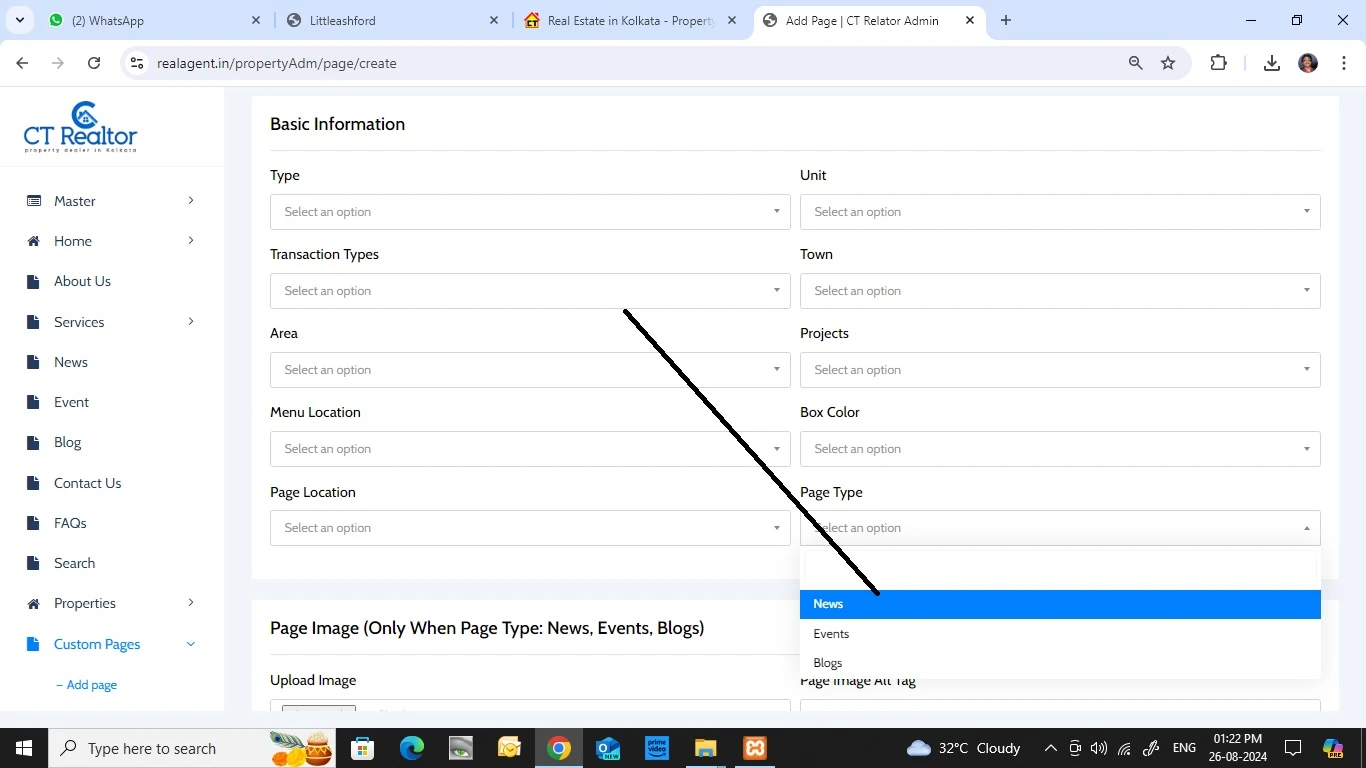Switch to the WhatsApp browser tab
1366x768 pixels.
tap(150, 21)
